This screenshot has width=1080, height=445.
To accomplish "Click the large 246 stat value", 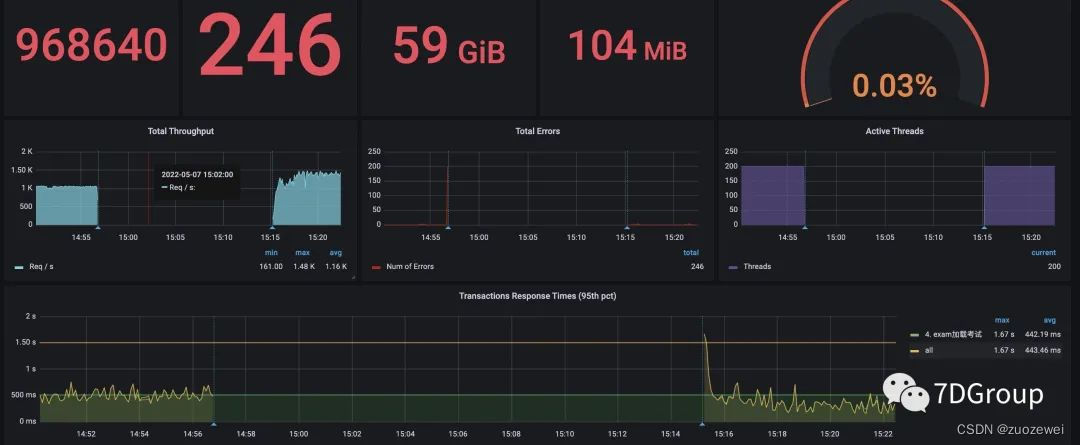I will tap(270, 47).
